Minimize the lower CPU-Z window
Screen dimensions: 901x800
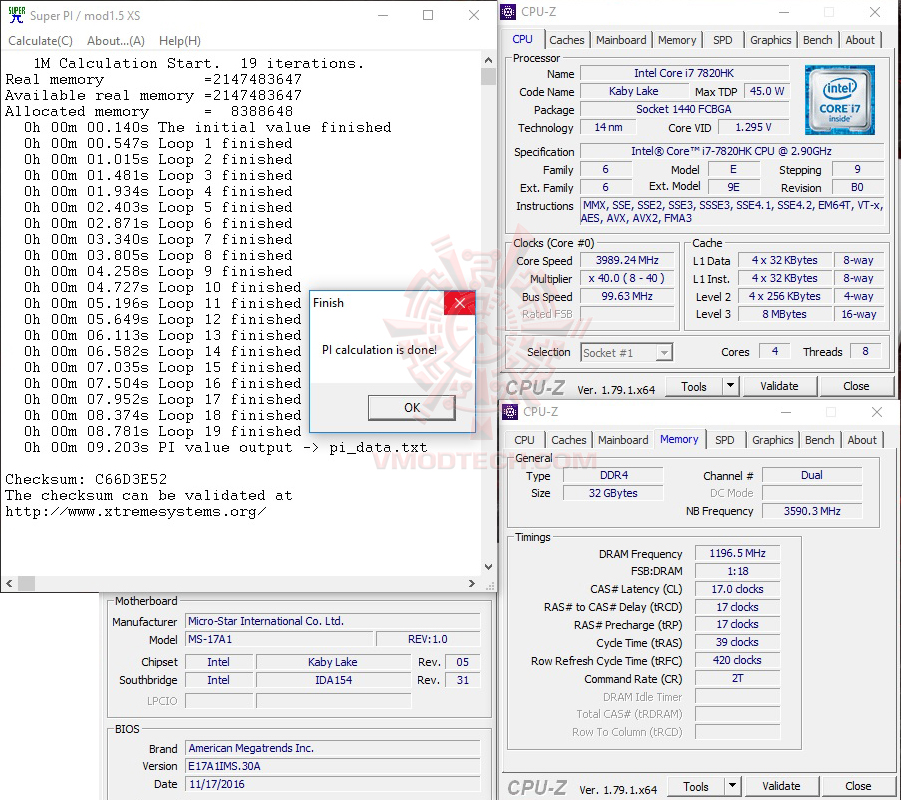786,412
